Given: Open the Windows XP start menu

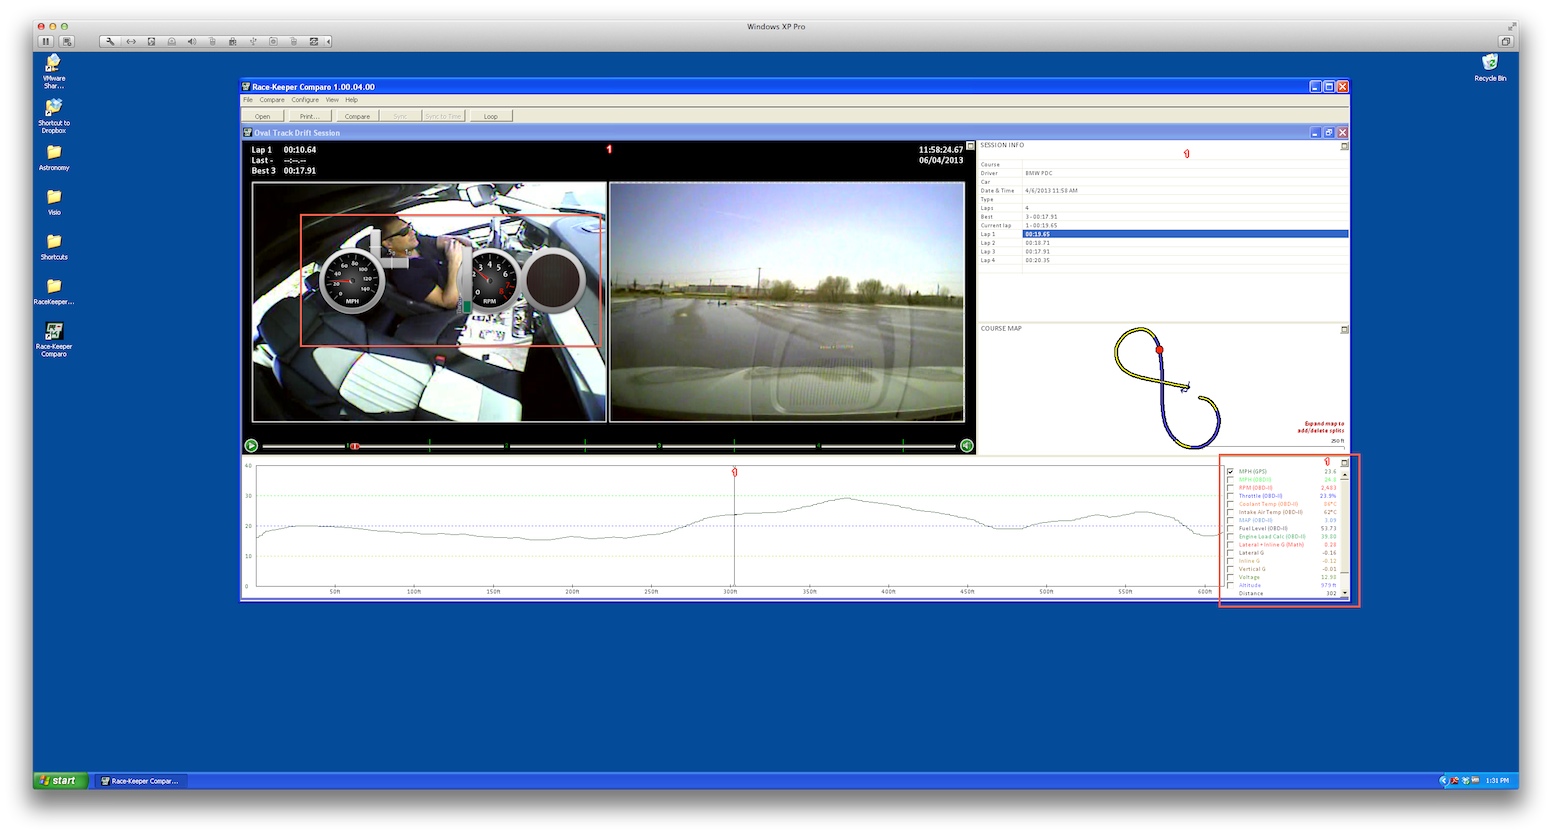Looking at the screenshot, I should point(61,780).
